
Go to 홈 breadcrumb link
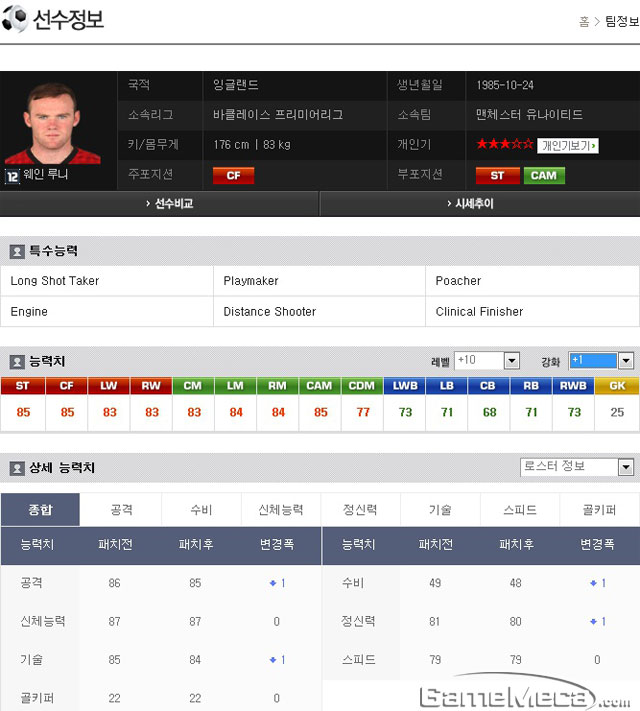pyautogui.click(x=584, y=21)
